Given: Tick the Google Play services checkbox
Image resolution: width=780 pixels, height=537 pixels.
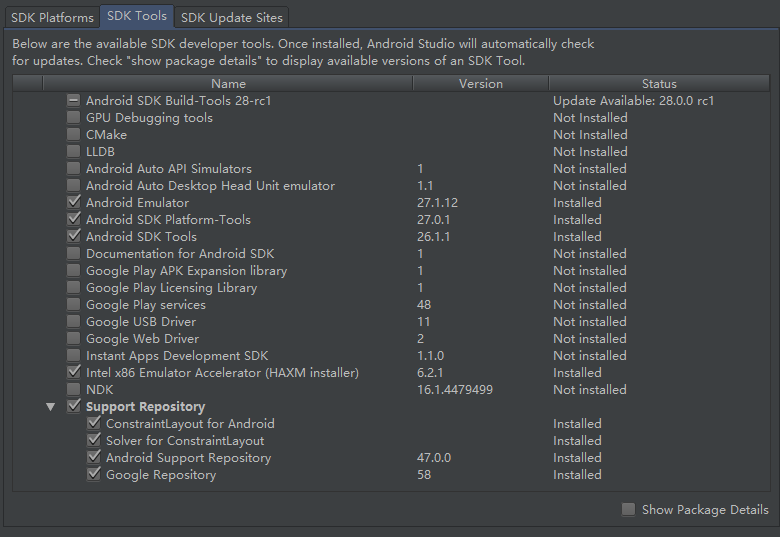Looking at the screenshot, I should coord(74,304).
